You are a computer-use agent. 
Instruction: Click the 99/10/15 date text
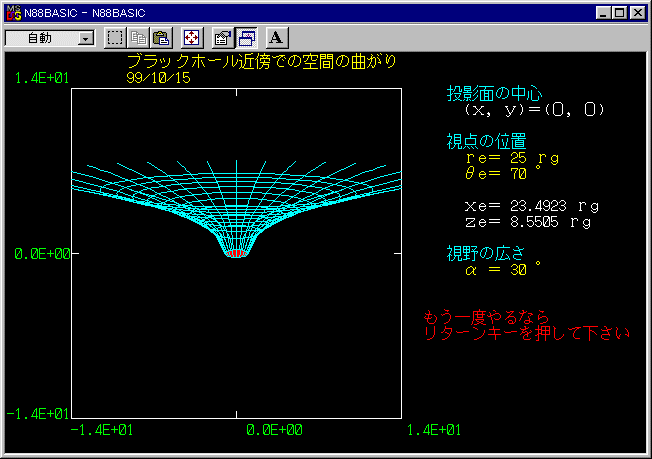pyautogui.click(x=158, y=78)
